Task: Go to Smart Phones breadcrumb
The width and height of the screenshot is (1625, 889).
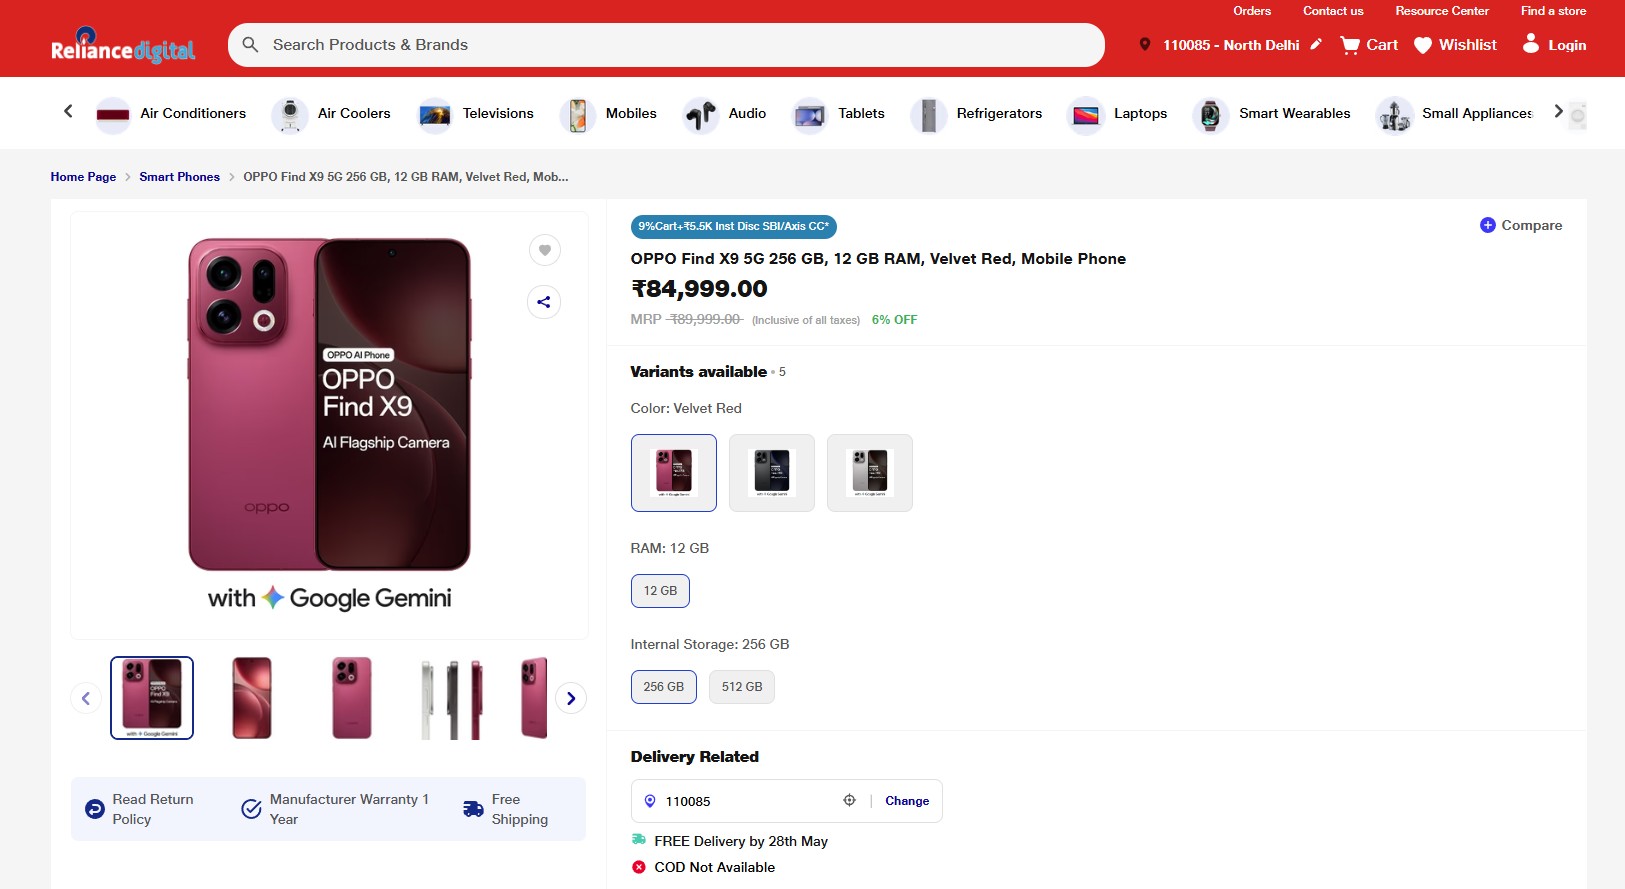Action: [179, 177]
